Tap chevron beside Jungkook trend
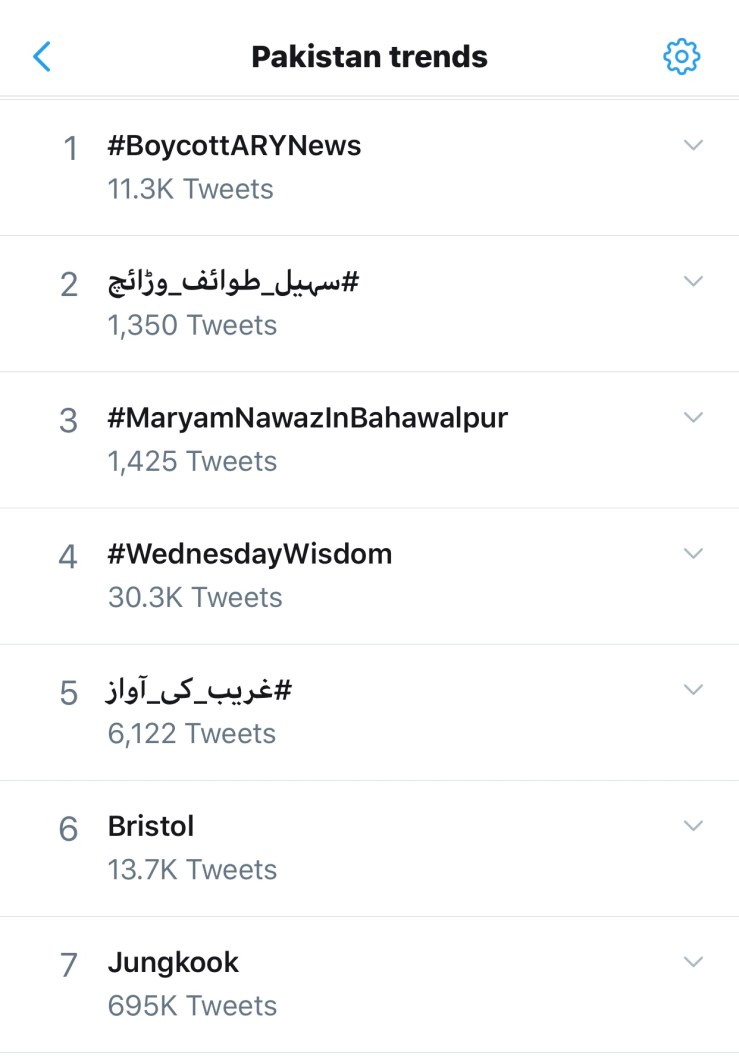This screenshot has width=739, height=1057. (x=693, y=961)
